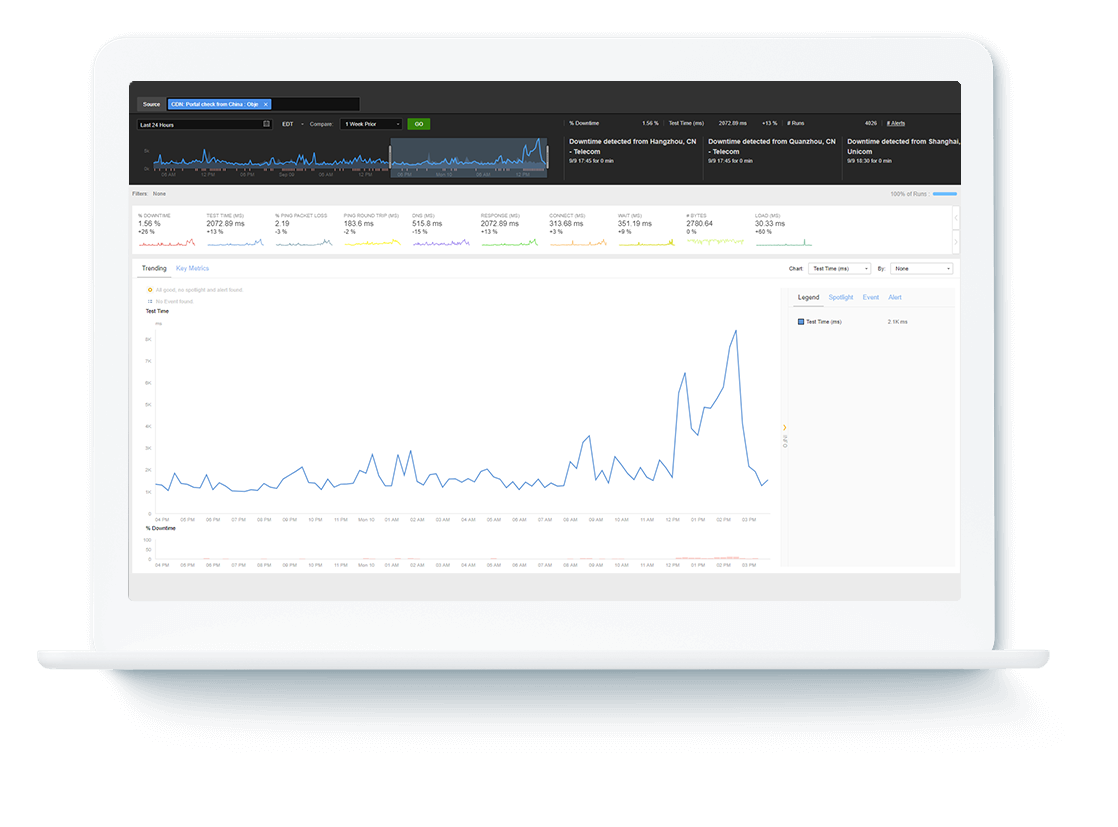Image resolution: width=1118 pixels, height=827 pixels.
Task: Select the # Bytes metric tile
Action: 714,230
